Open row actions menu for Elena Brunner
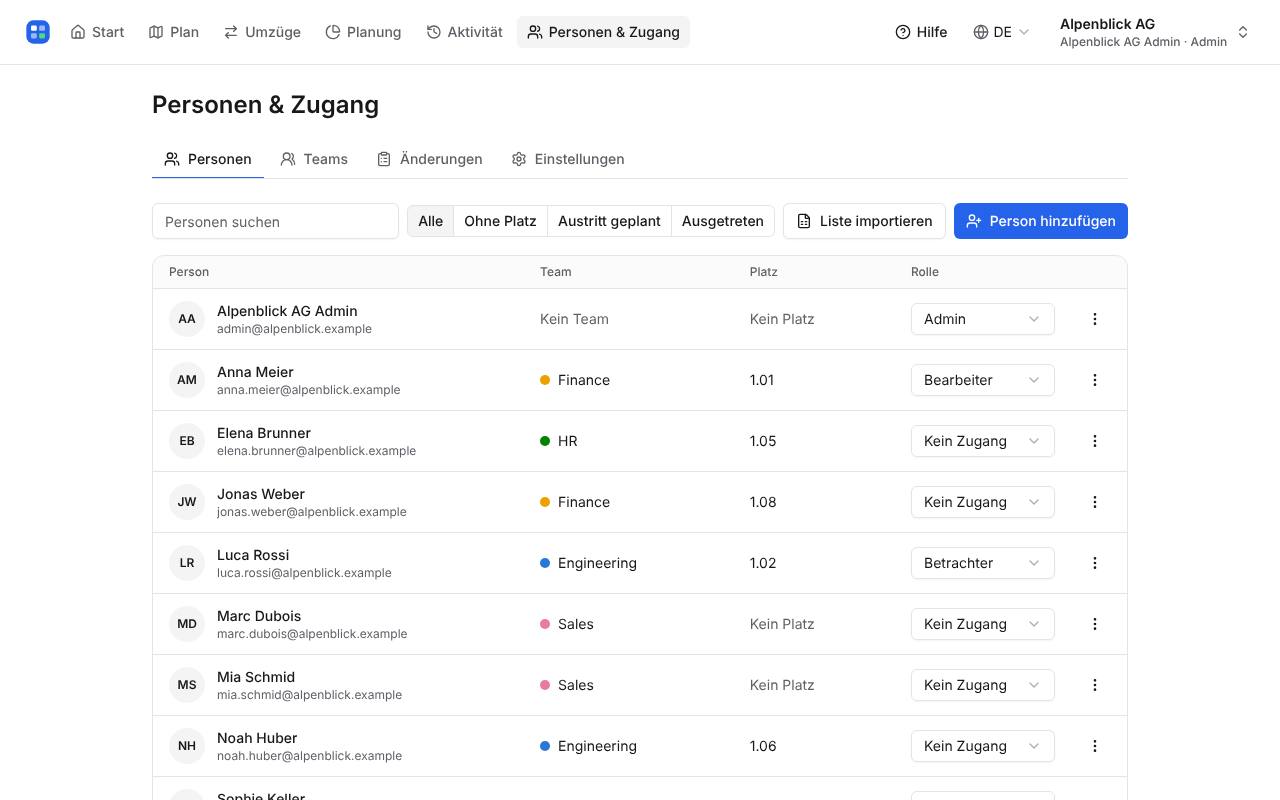Viewport: 1280px width, 800px height. point(1095,441)
